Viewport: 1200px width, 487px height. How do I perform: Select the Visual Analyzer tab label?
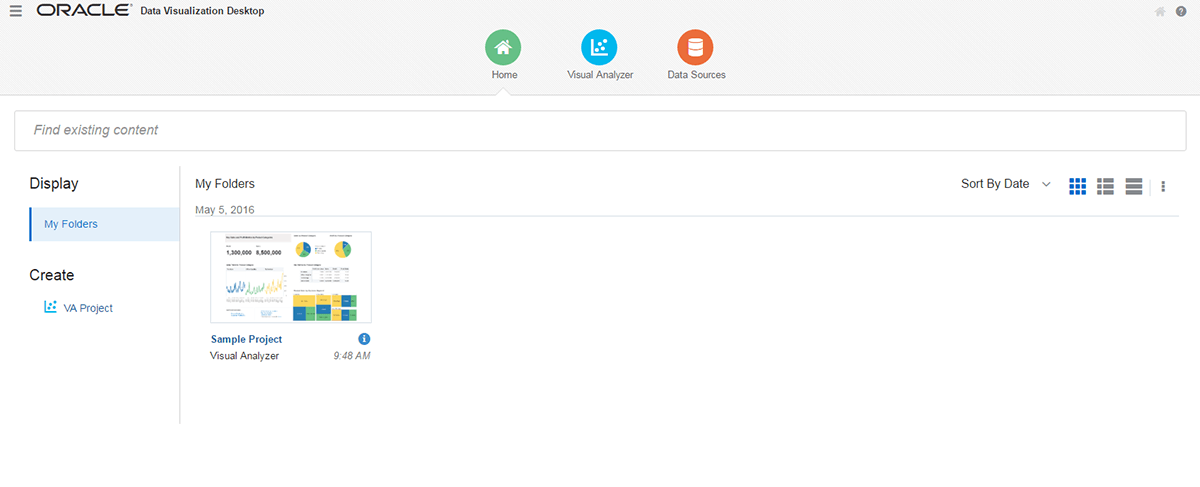(x=600, y=75)
